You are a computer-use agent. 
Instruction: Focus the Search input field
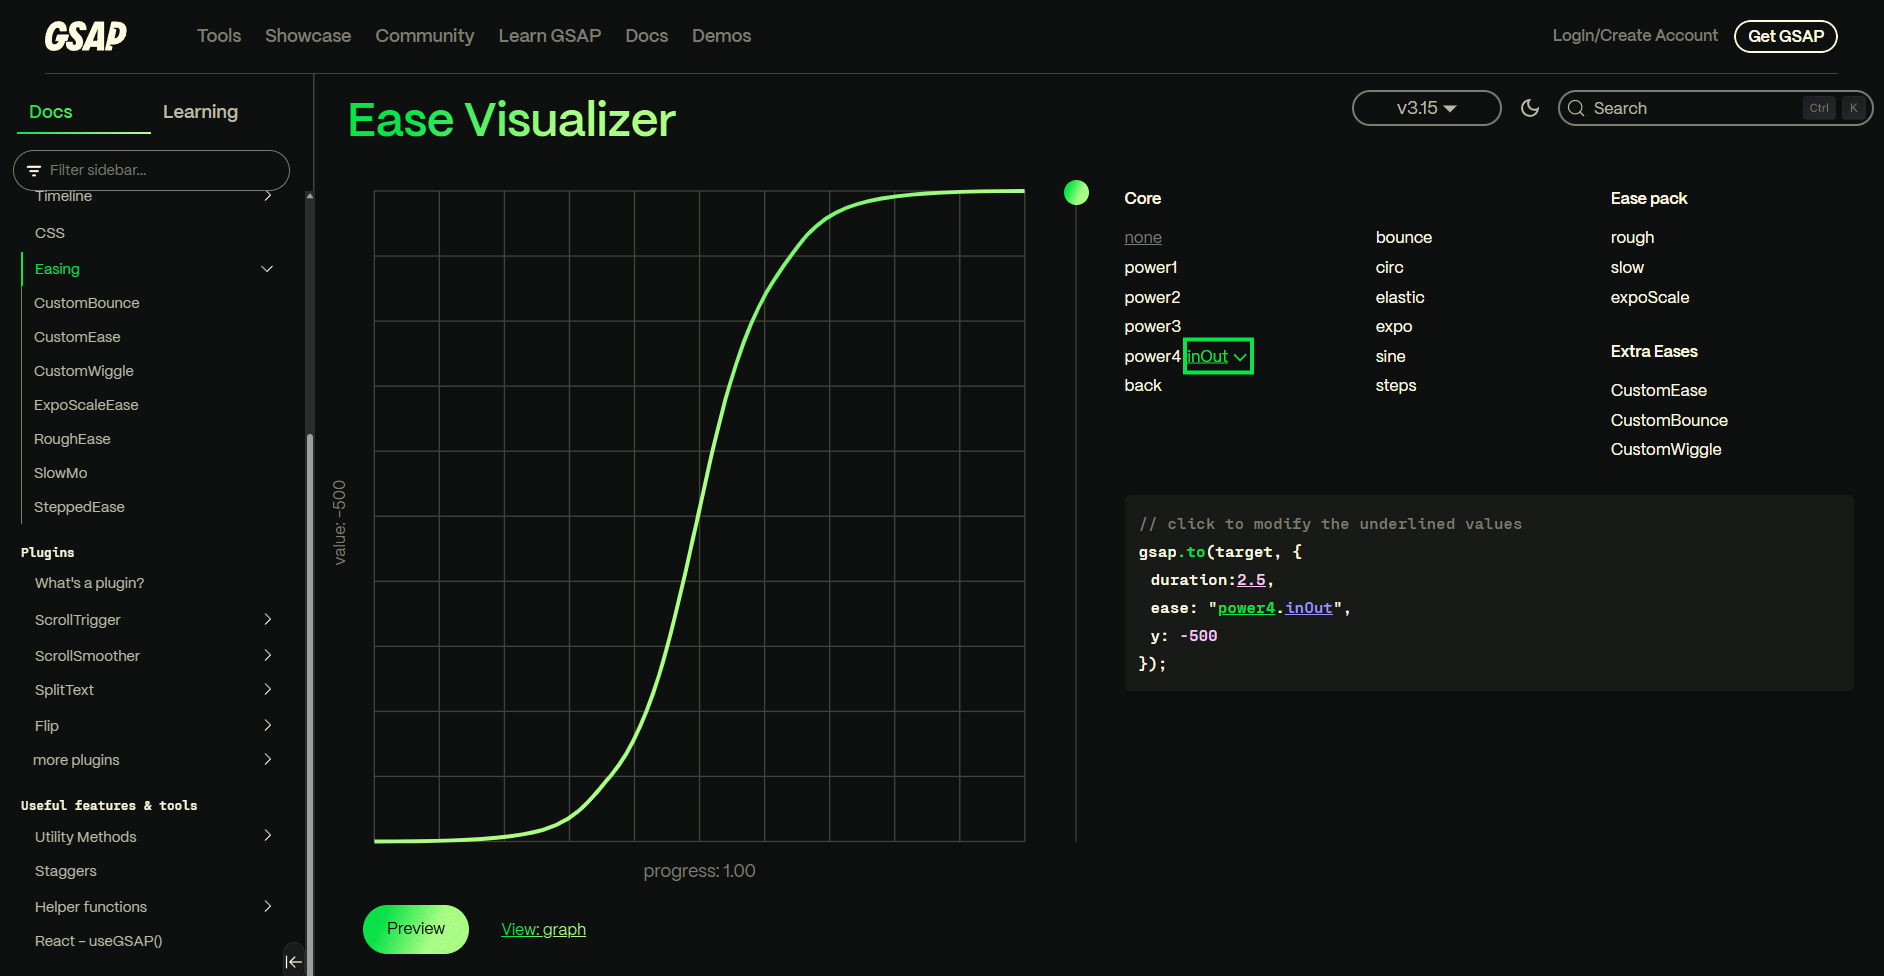coord(1714,108)
